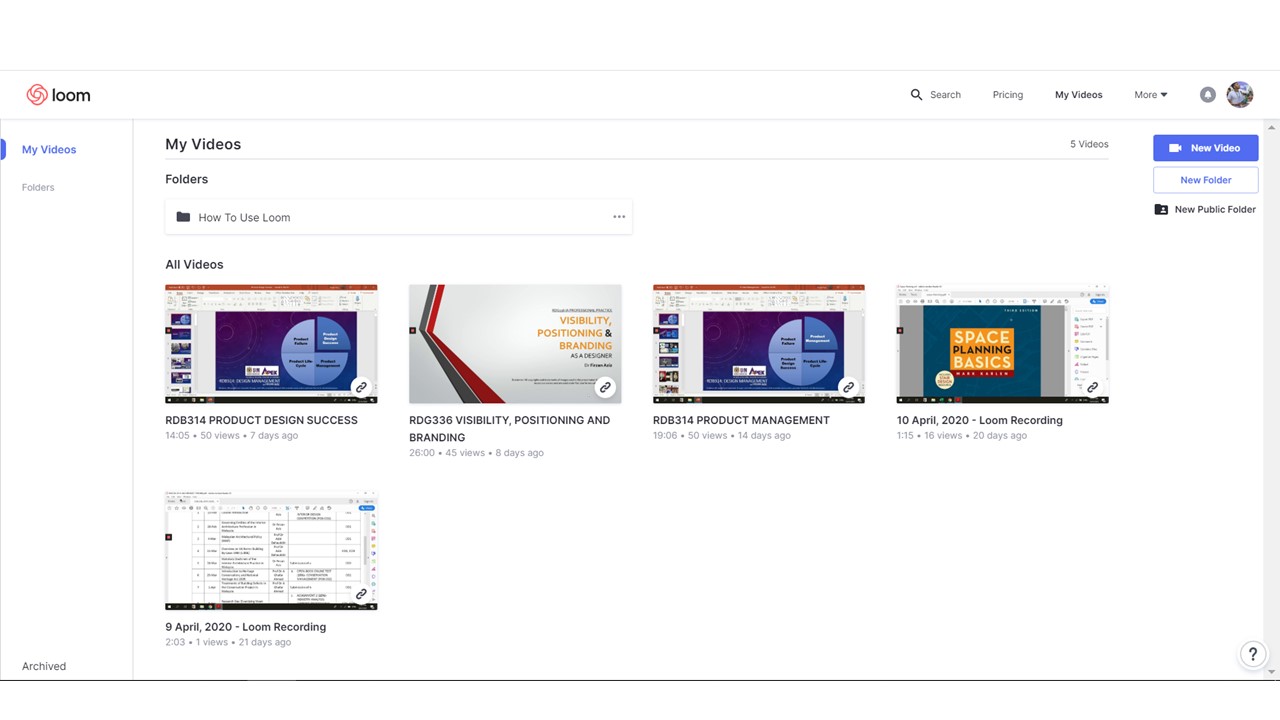Click the page vertical scrollbar
This screenshot has height=720, width=1280.
click(x=1272, y=400)
